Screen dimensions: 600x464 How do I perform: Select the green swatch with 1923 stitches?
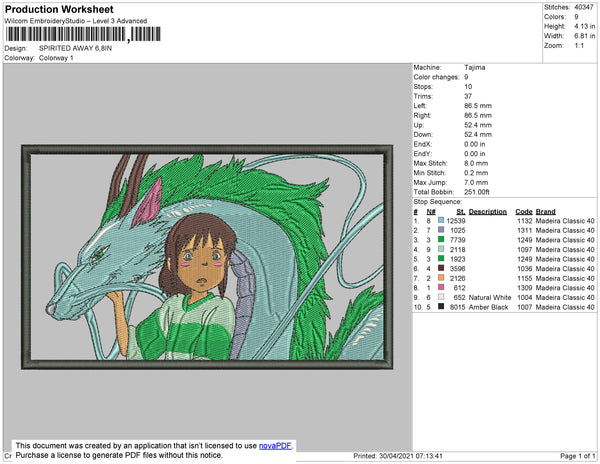[441, 259]
